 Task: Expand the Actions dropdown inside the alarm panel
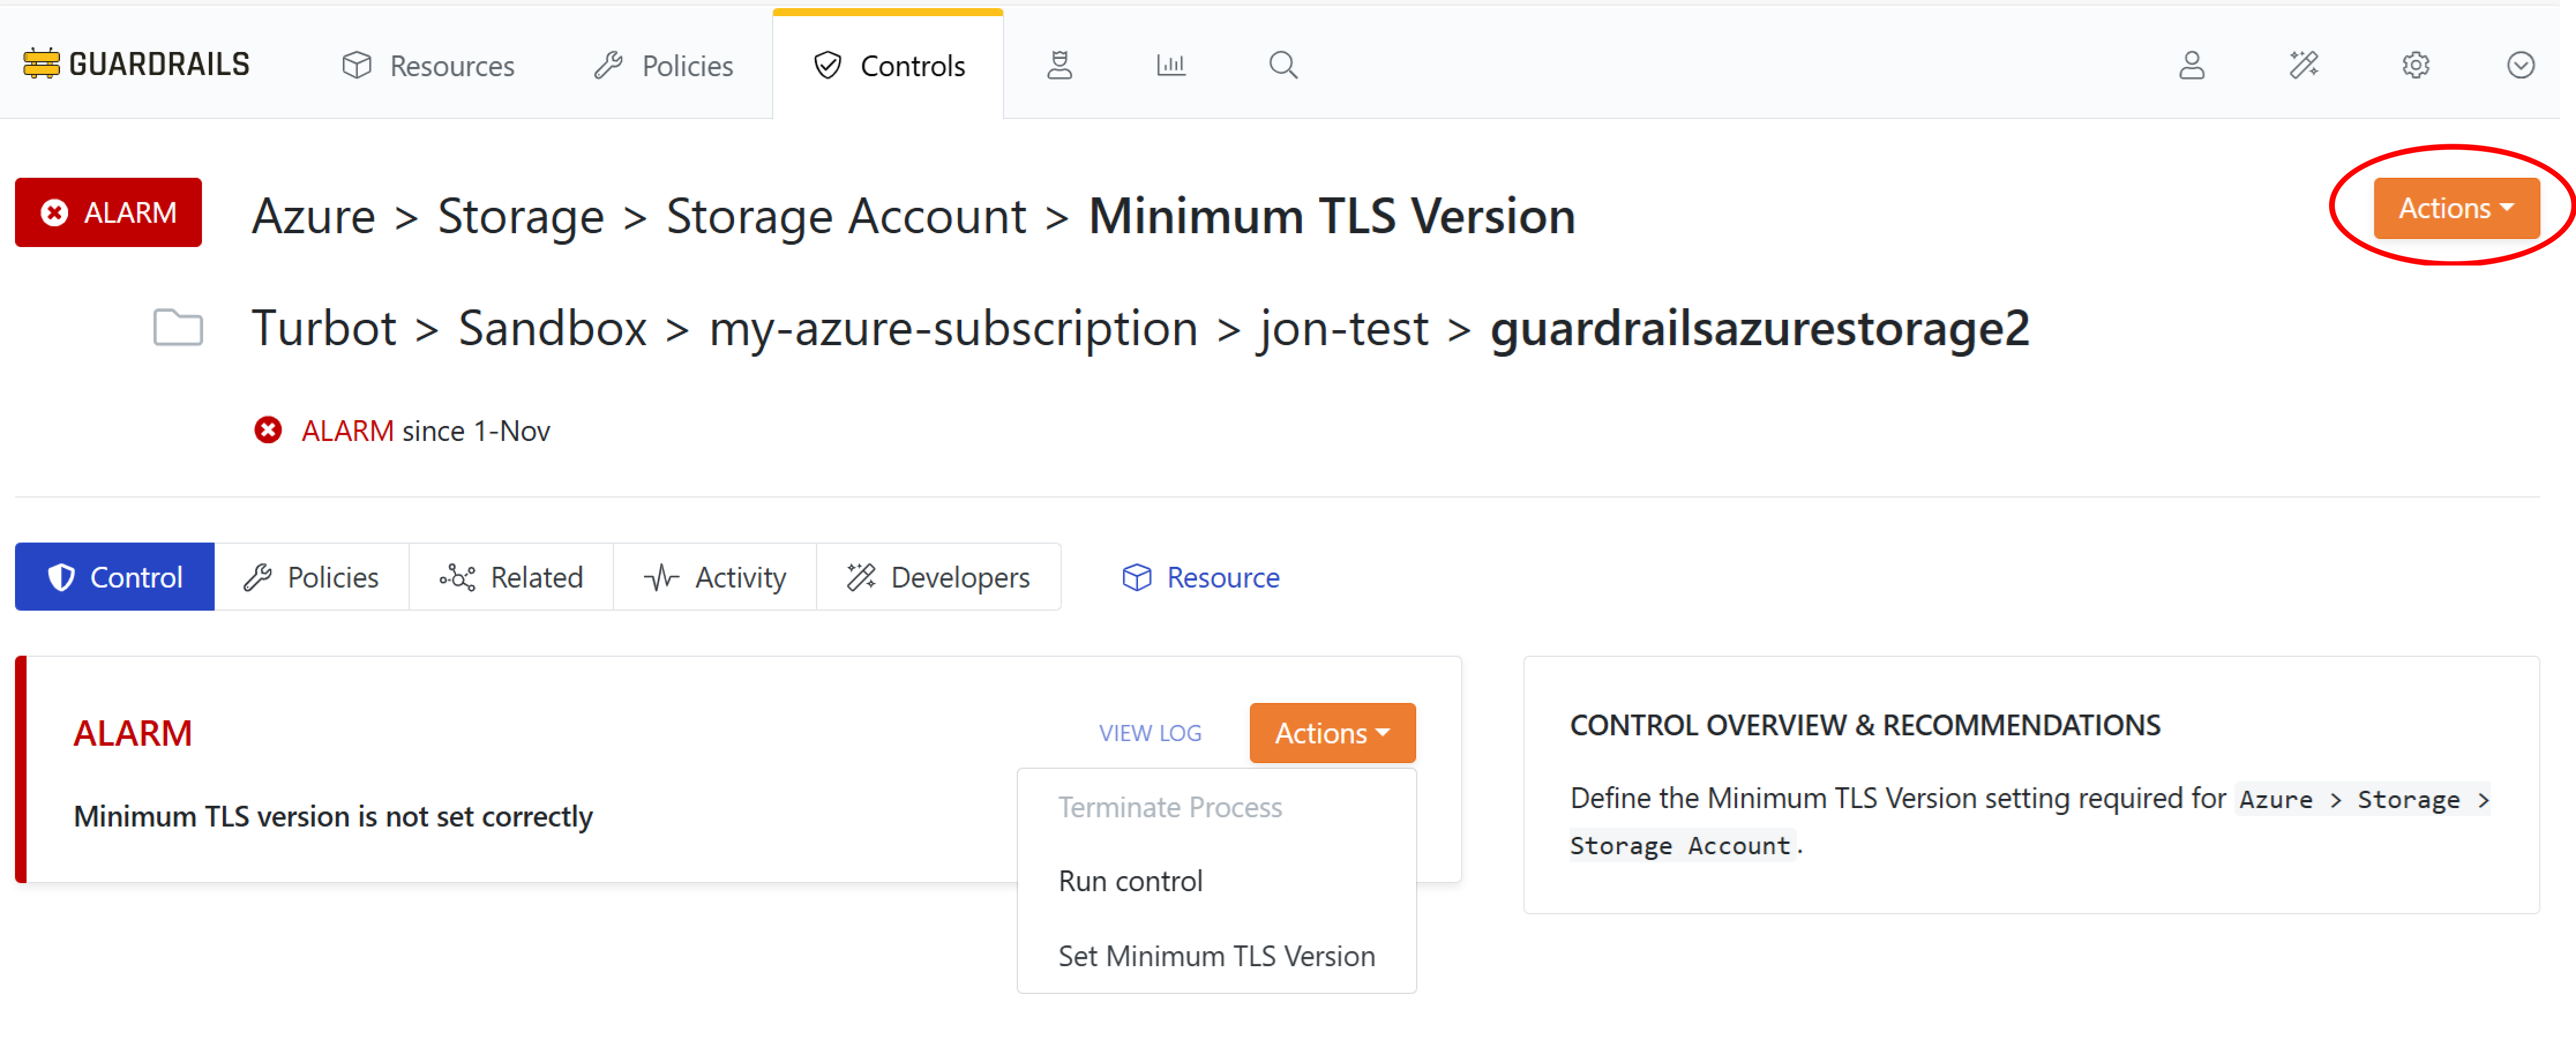coord(1331,732)
